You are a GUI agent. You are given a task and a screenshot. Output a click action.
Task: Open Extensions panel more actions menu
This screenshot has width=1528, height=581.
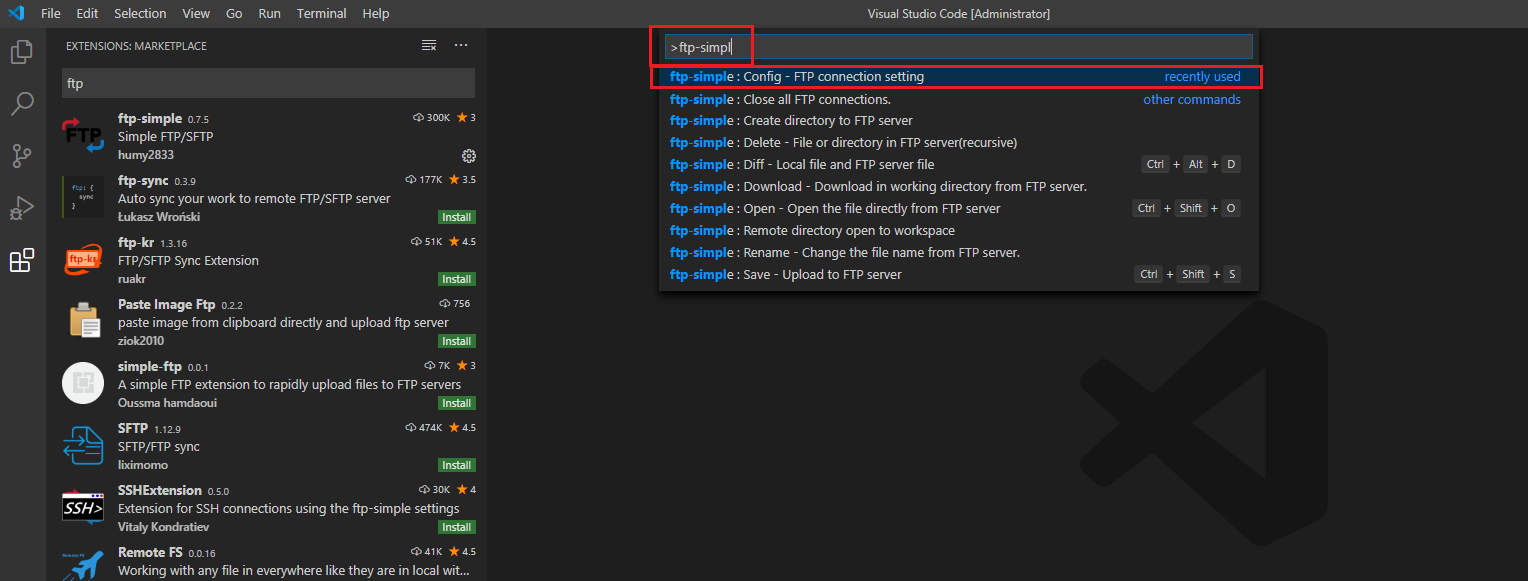[x=461, y=45]
